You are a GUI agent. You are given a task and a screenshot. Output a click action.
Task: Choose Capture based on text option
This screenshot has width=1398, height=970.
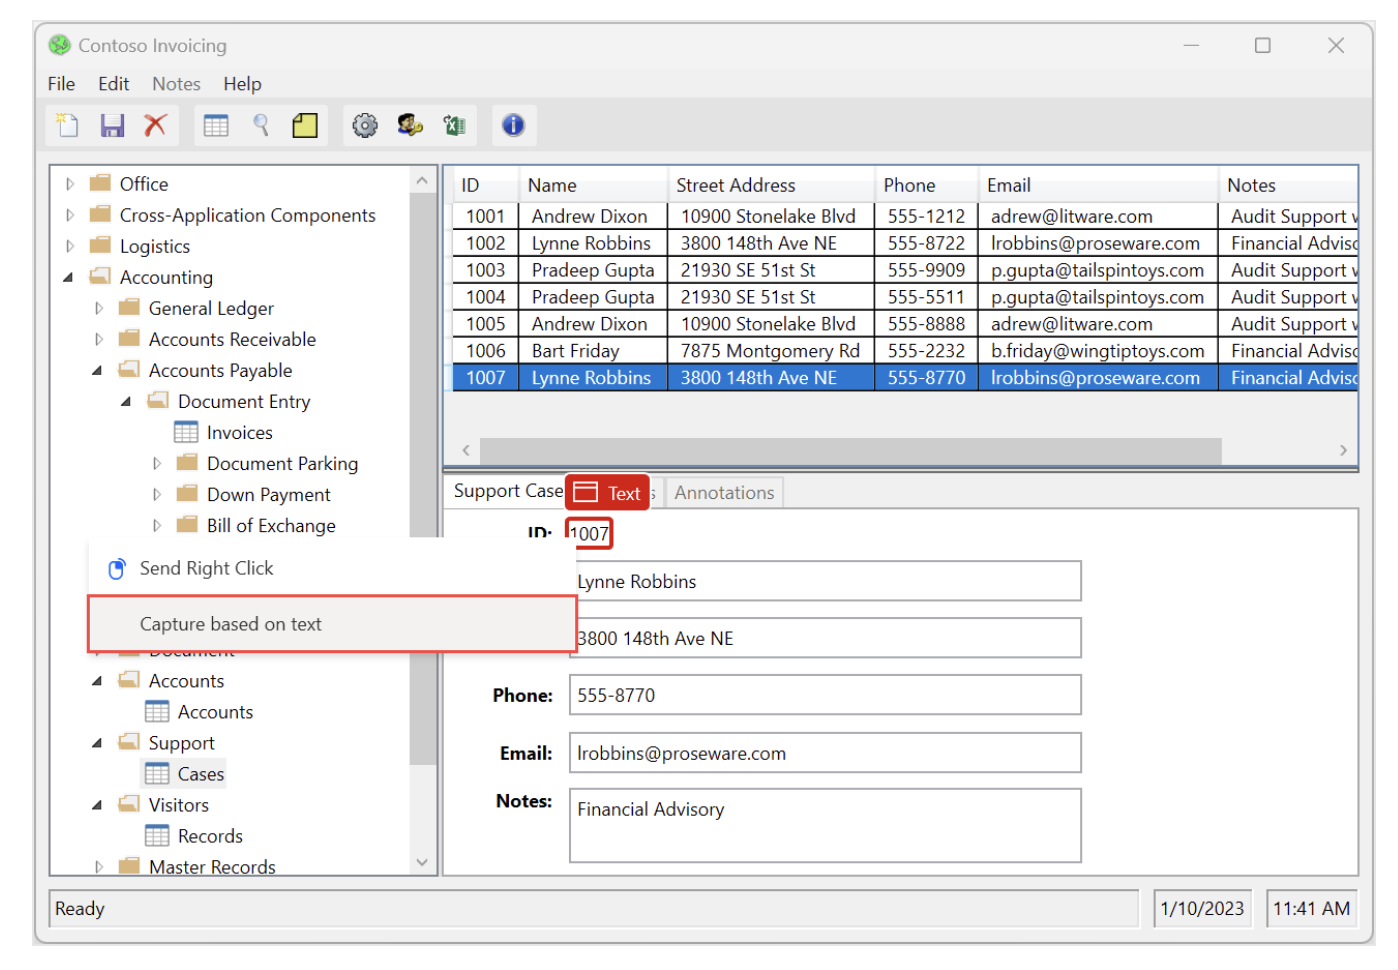pyautogui.click(x=332, y=624)
